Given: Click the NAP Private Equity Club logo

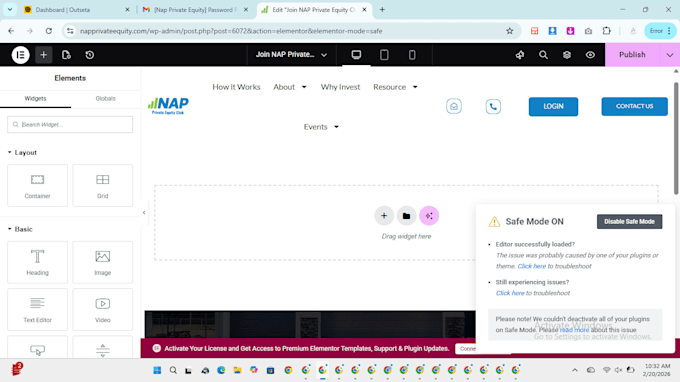Looking at the screenshot, I should point(168,106).
